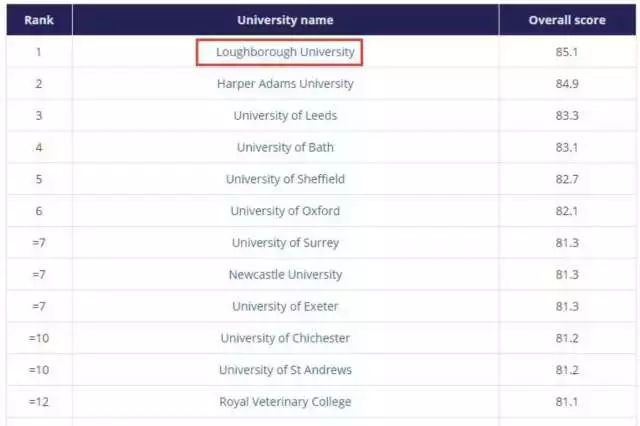Select the University of Chichester row
The height and width of the screenshot is (426, 640).
(x=285, y=339)
